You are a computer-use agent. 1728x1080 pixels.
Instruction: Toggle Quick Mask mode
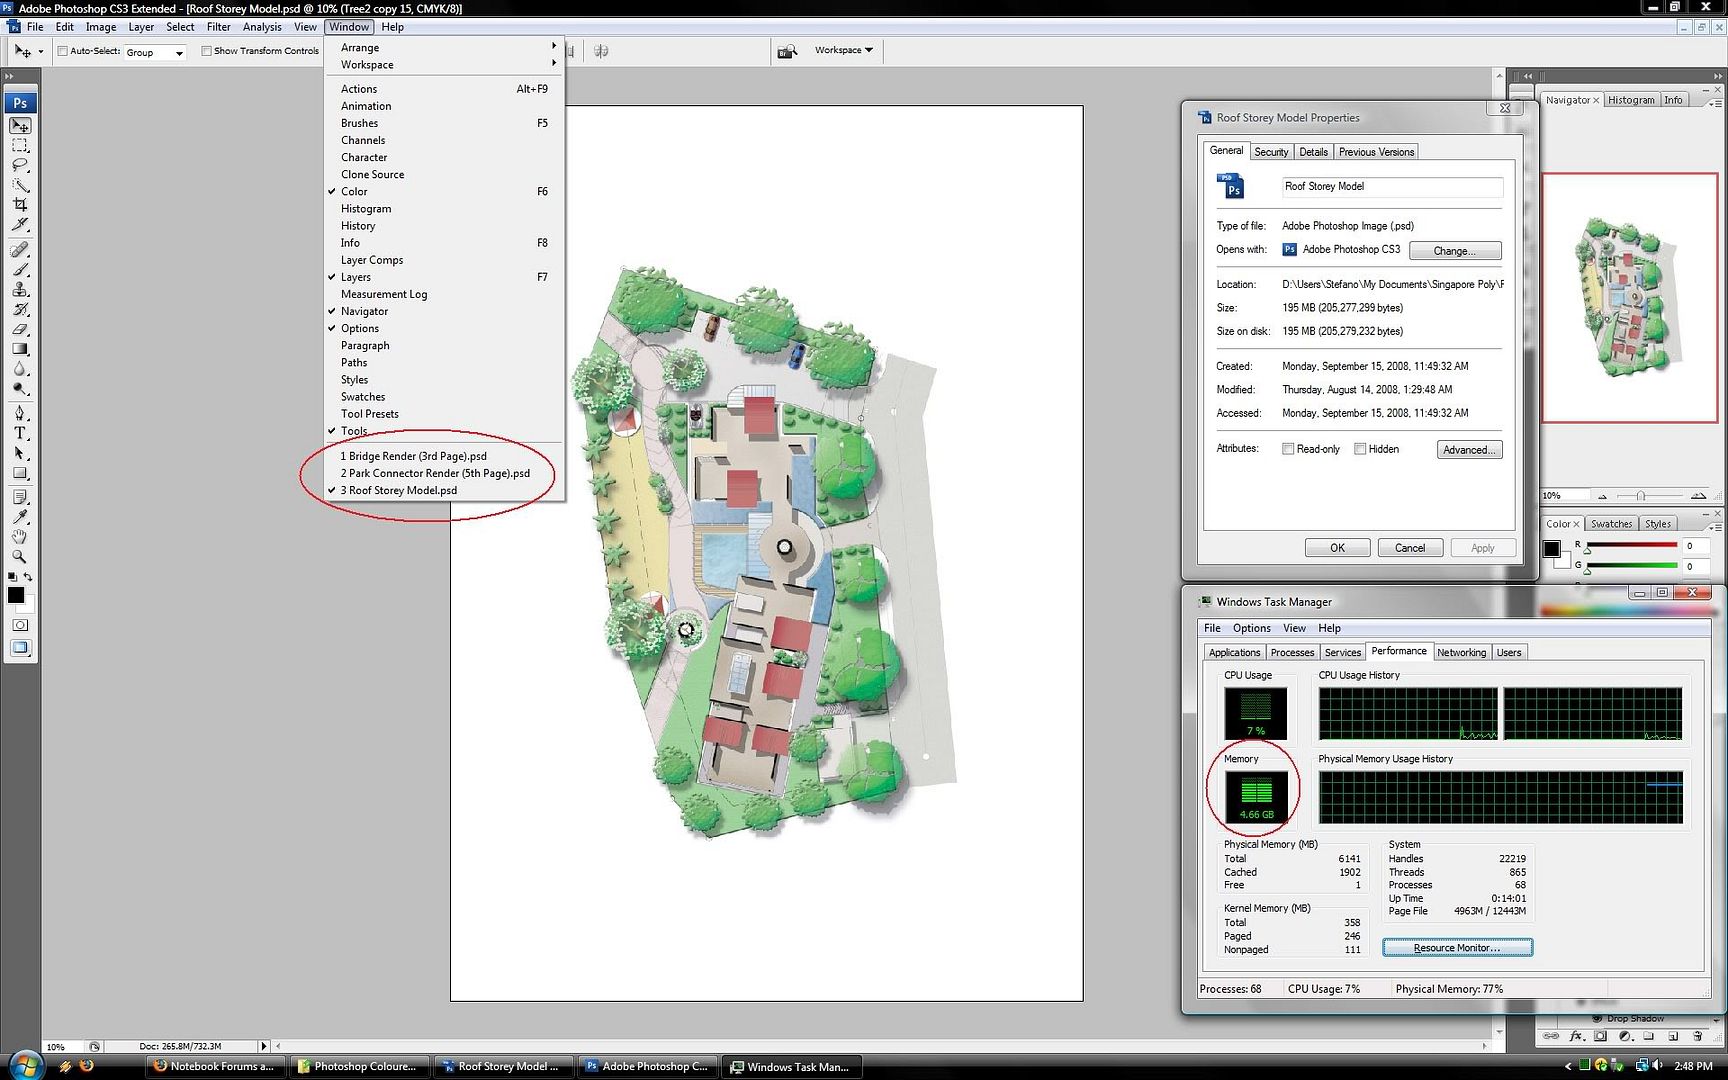pyautogui.click(x=20, y=625)
